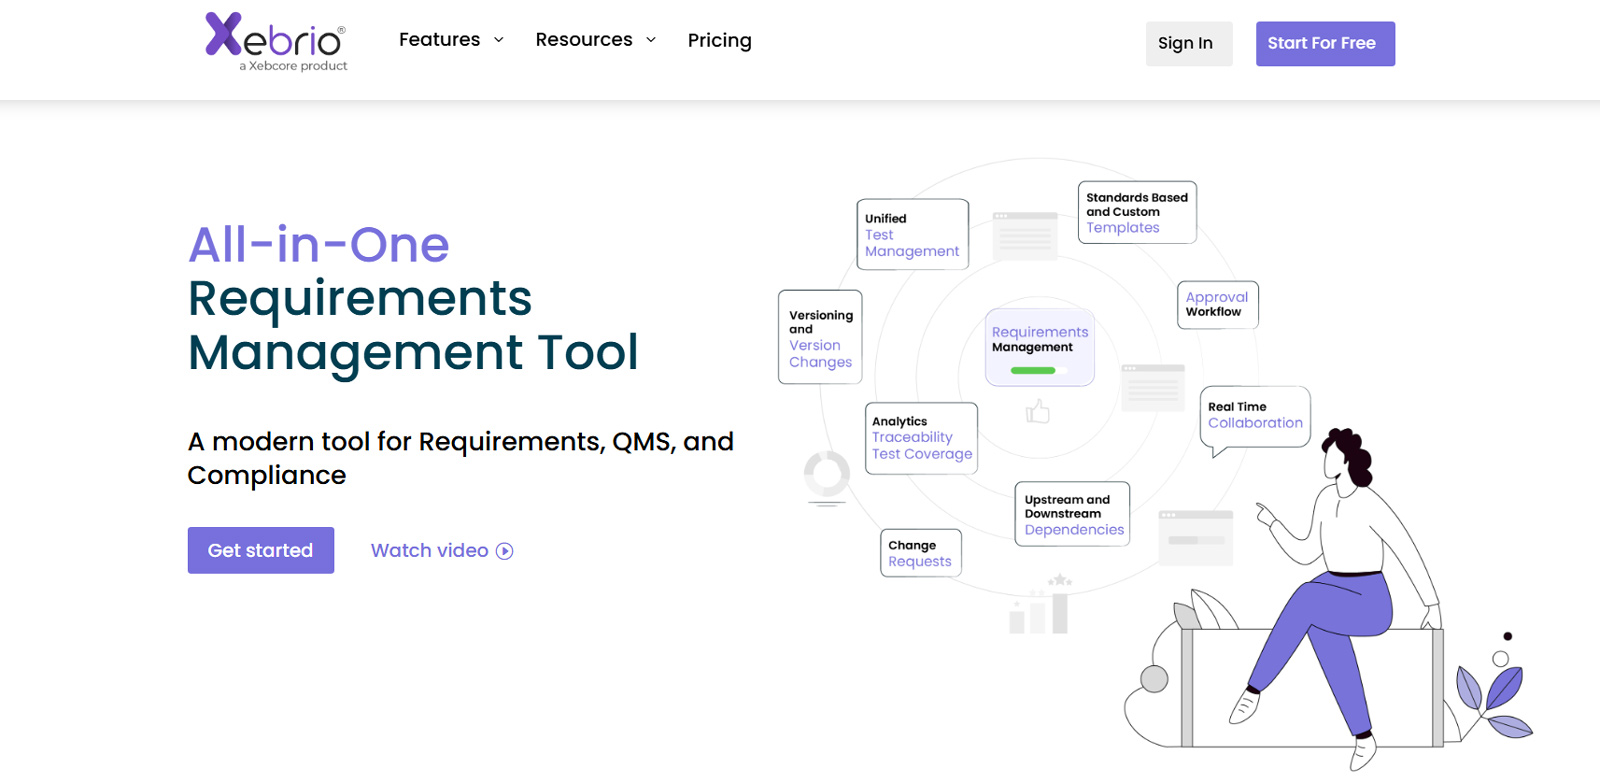The height and width of the screenshot is (783, 1600).
Task: Click the donut chart icon
Action: 827,474
